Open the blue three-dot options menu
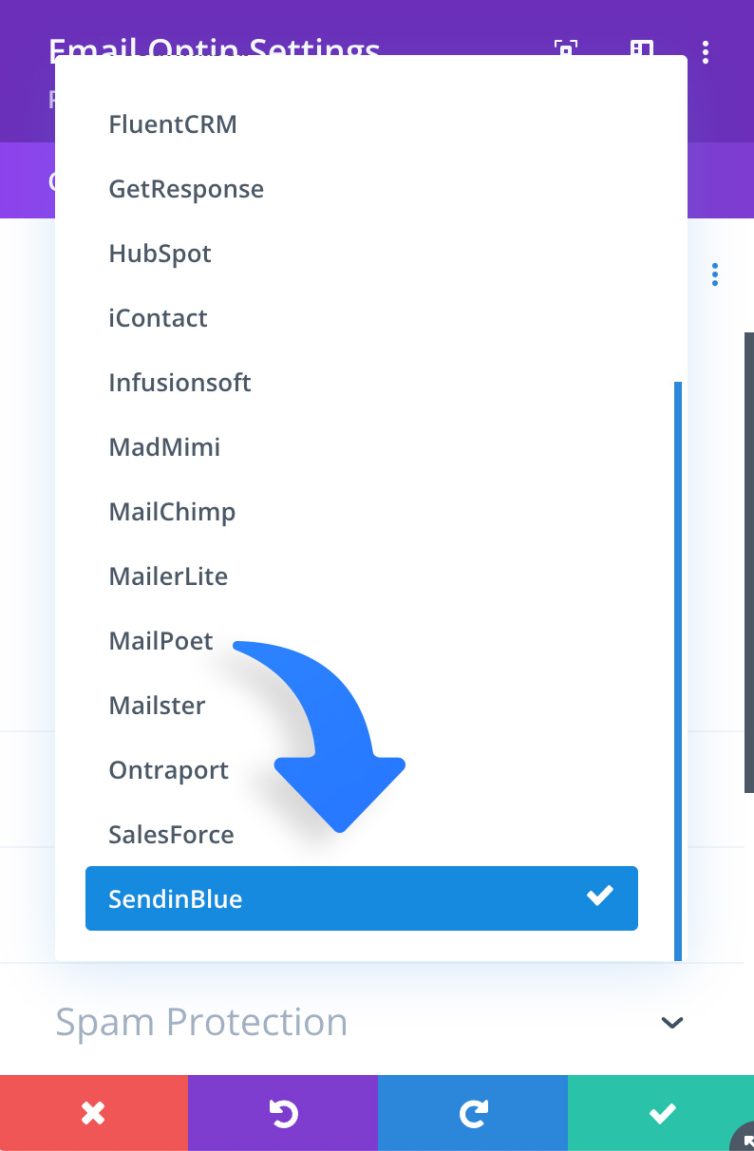Viewport: 754px width, 1151px height. coord(716,273)
